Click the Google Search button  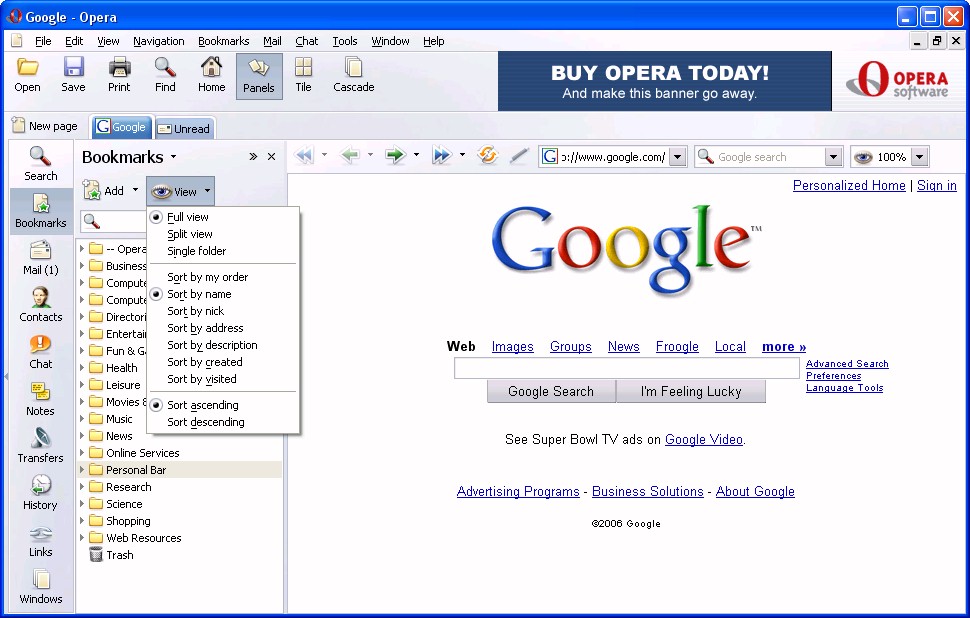(551, 392)
